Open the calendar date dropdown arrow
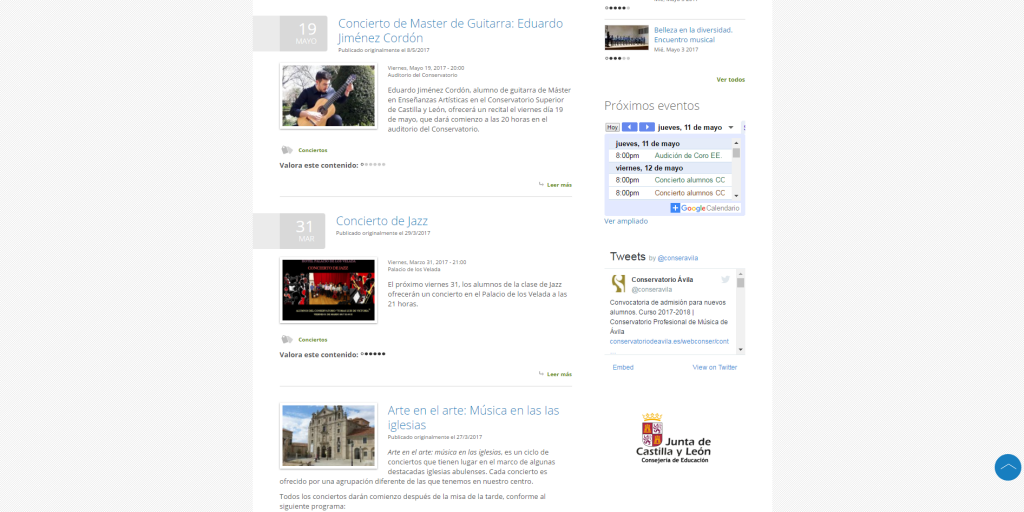1024x512 pixels. coord(731,127)
